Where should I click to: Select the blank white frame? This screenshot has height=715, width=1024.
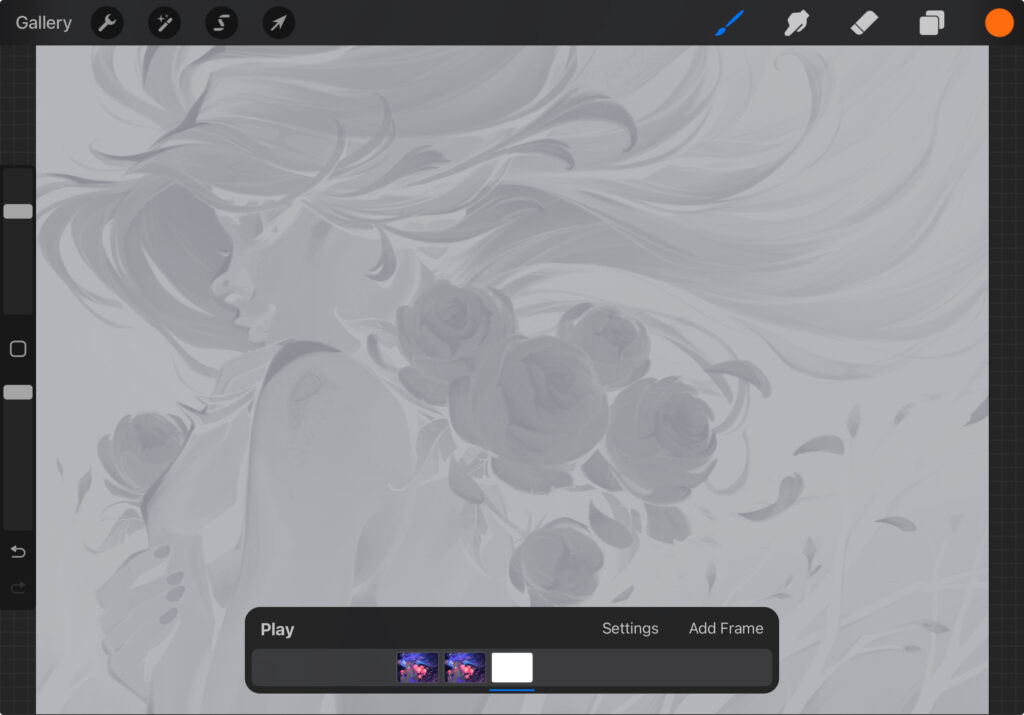coord(512,667)
